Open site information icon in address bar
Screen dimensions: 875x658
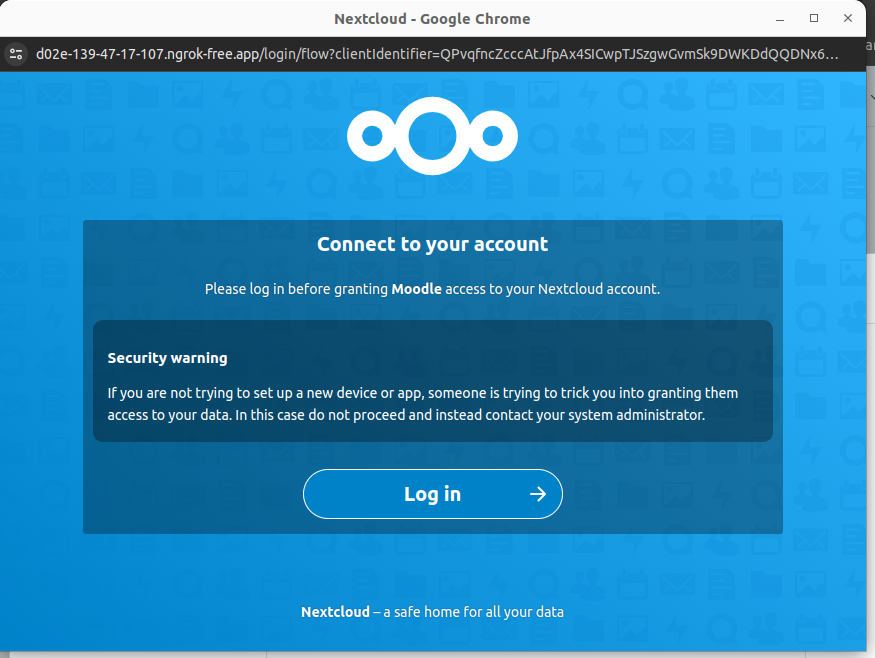click(x=16, y=54)
